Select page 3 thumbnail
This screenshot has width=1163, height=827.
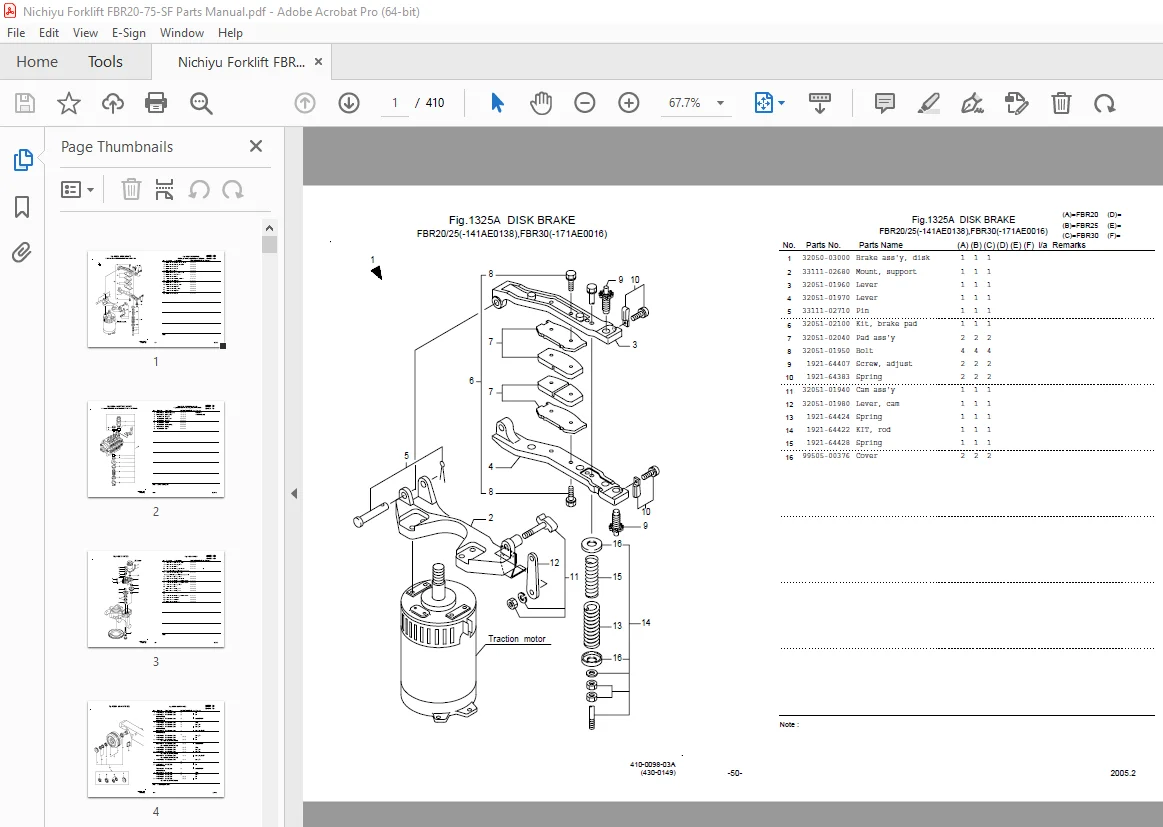(156, 599)
